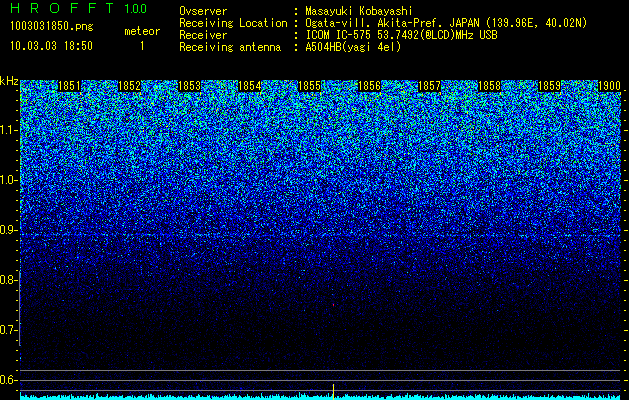Click the 1853 time marker
The height and width of the screenshot is (400, 629).
click(x=189, y=86)
